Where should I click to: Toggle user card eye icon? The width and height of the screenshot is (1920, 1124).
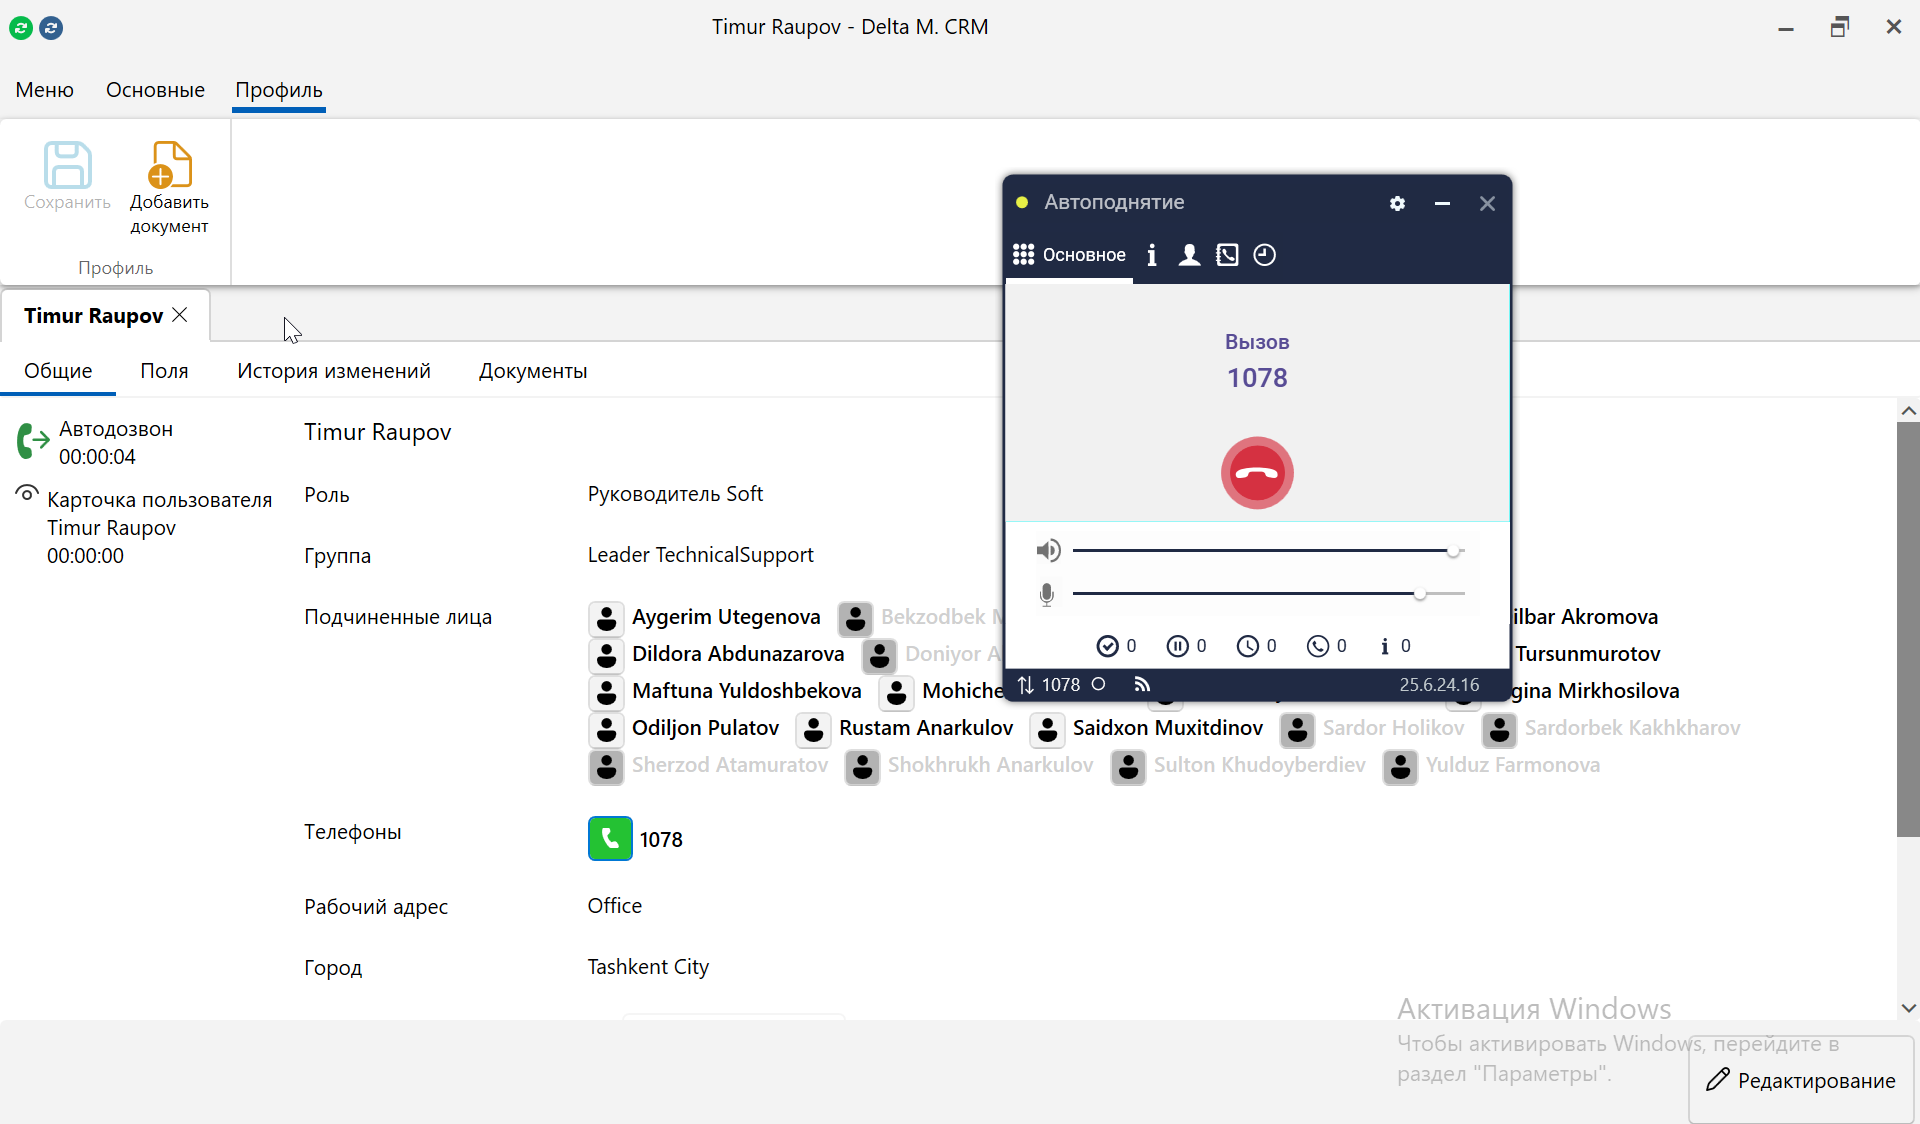[x=27, y=494]
